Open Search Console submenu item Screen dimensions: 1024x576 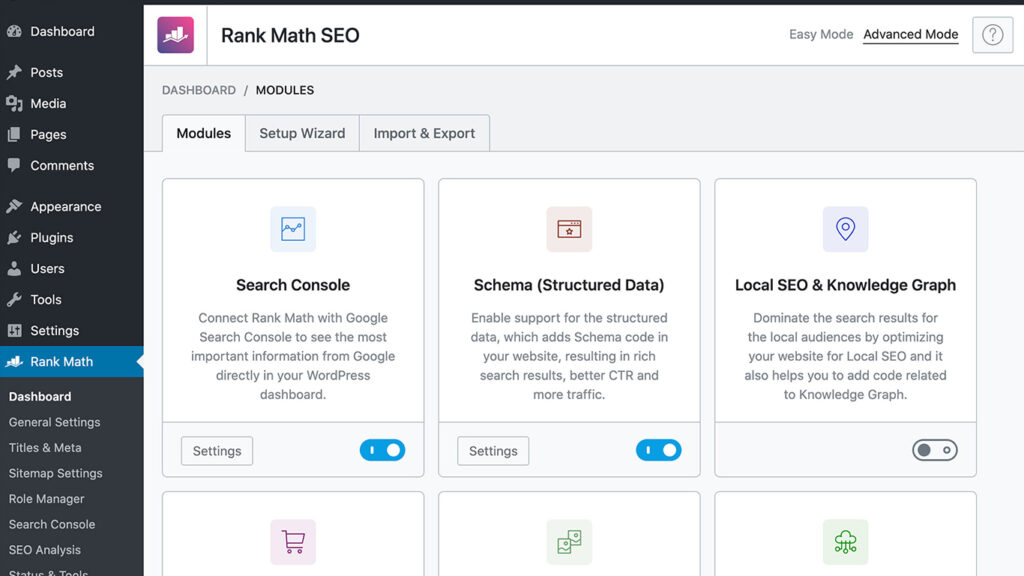[x=52, y=524]
